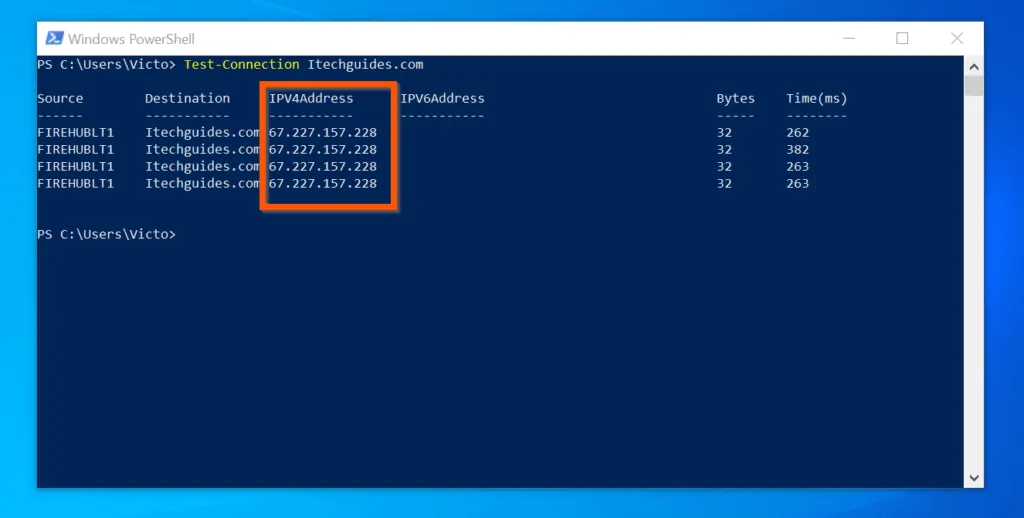
Task: Click the Windows PowerShell window title
Action: click(x=131, y=39)
